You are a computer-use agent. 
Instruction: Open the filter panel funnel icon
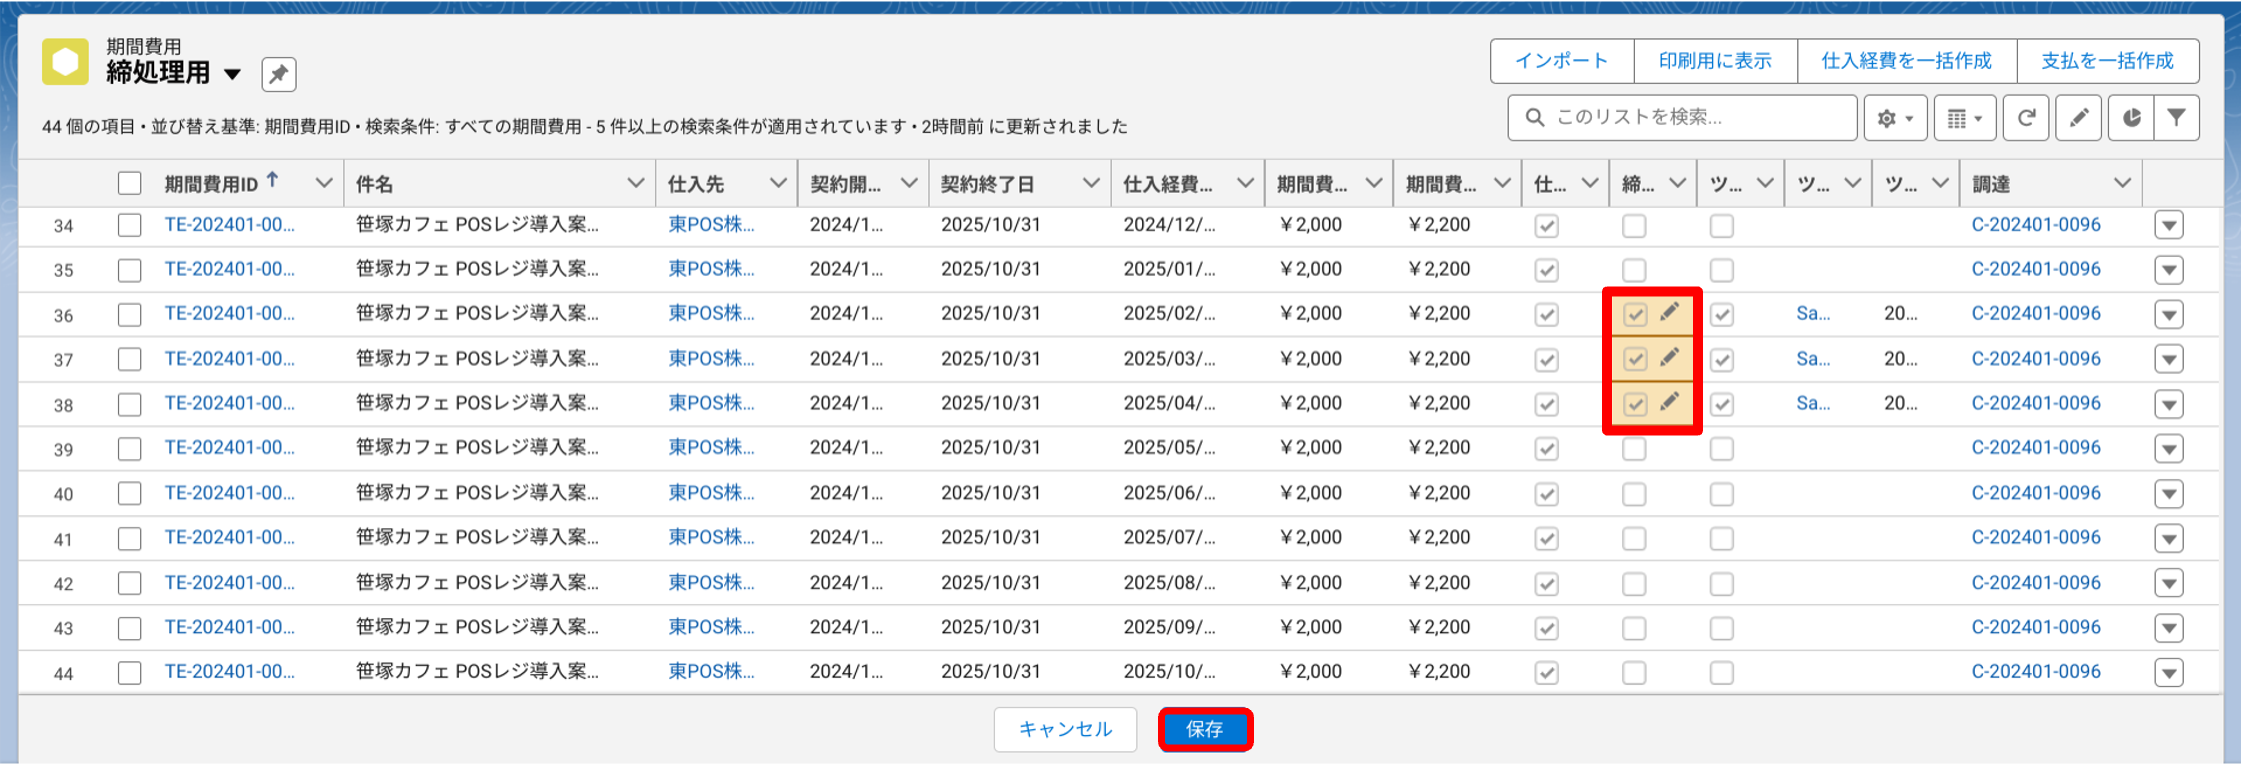(x=2177, y=118)
